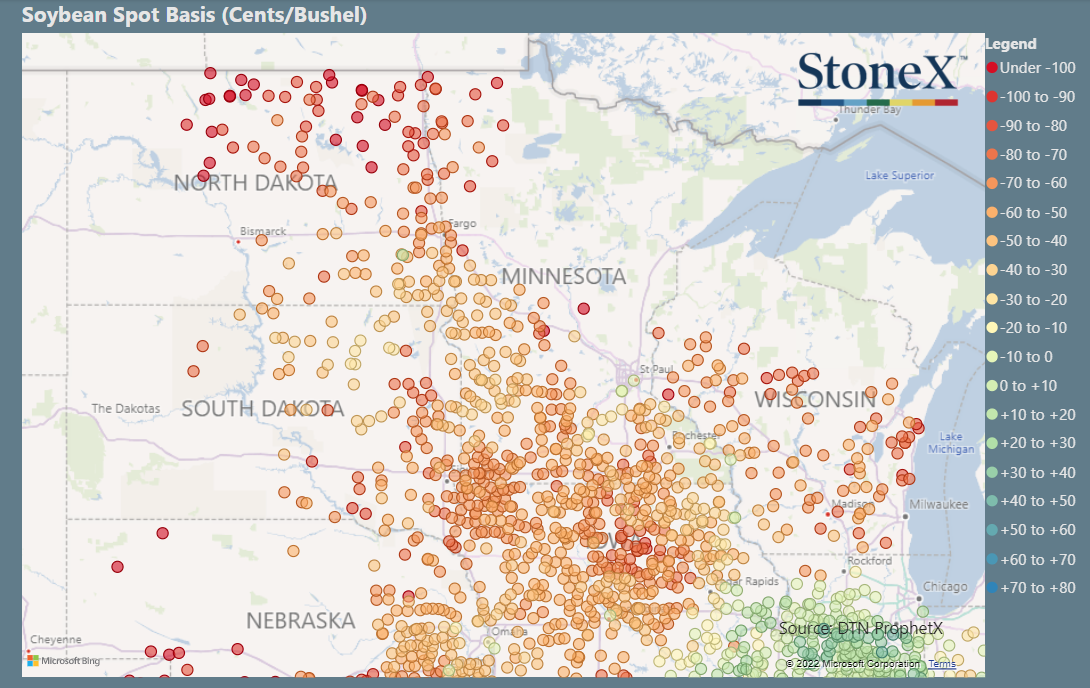This screenshot has height=688, width=1090.
Task: Select '0 to +10' legend entry
Action: tap(1023, 386)
